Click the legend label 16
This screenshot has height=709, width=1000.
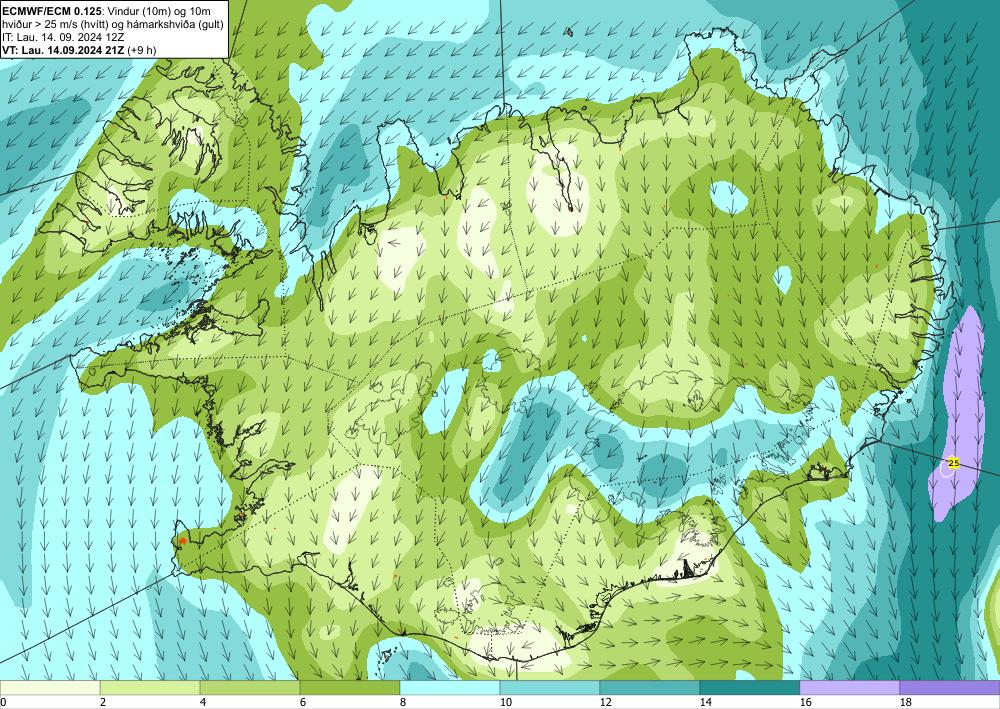point(805,703)
